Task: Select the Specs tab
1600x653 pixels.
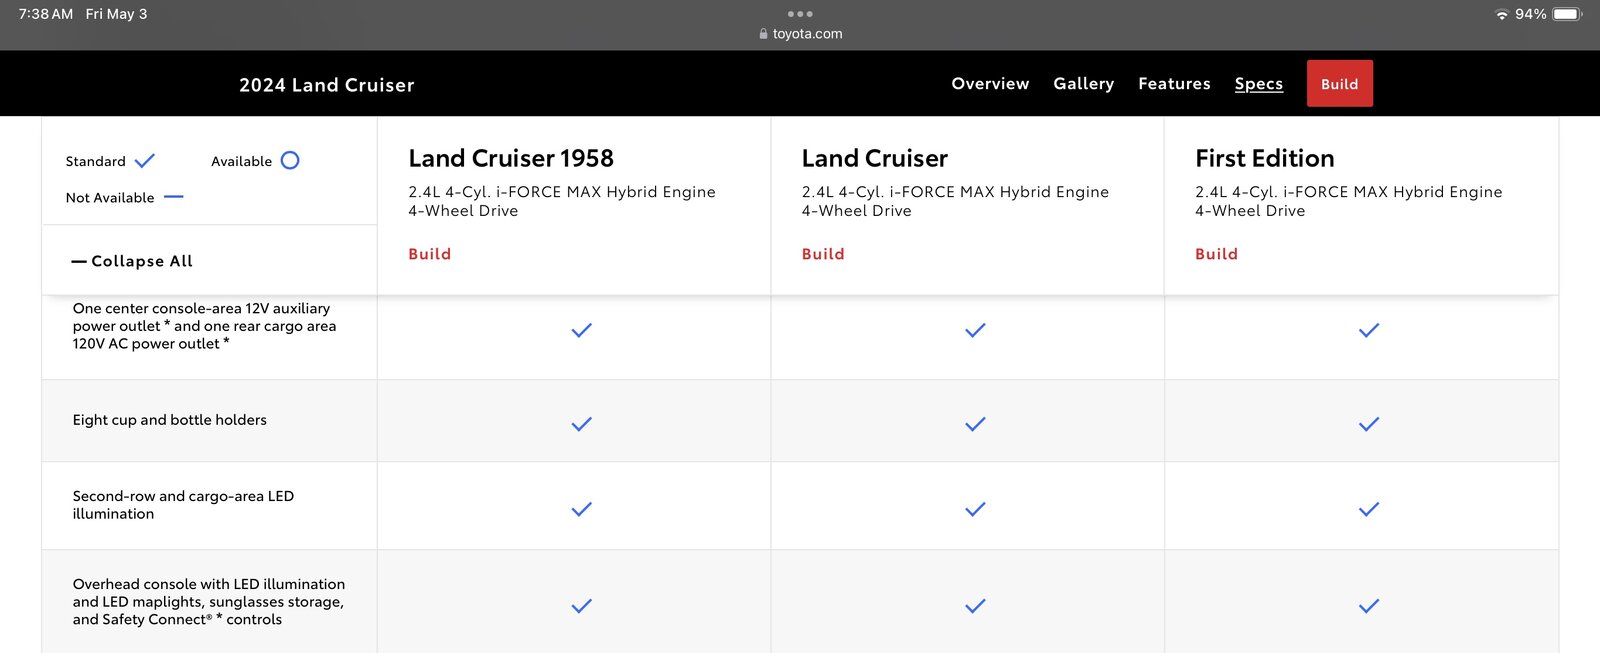Action: tap(1258, 84)
